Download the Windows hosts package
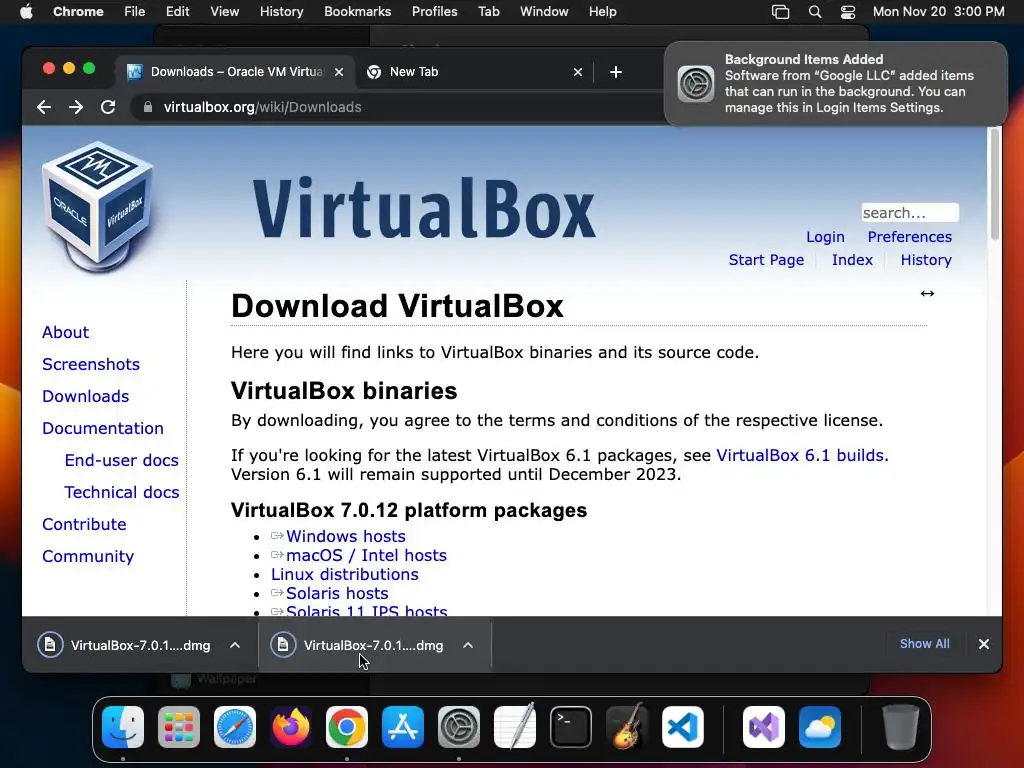The width and height of the screenshot is (1024, 768). pyautogui.click(x=345, y=536)
